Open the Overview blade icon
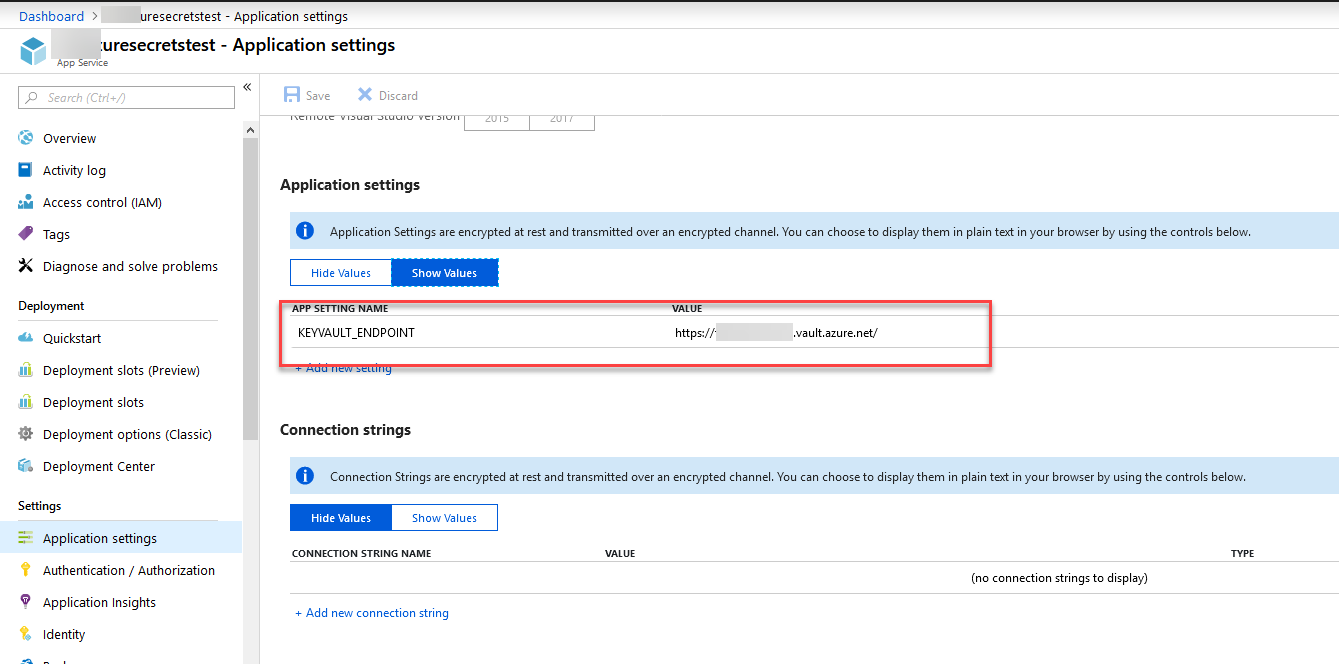 click(x=23, y=138)
